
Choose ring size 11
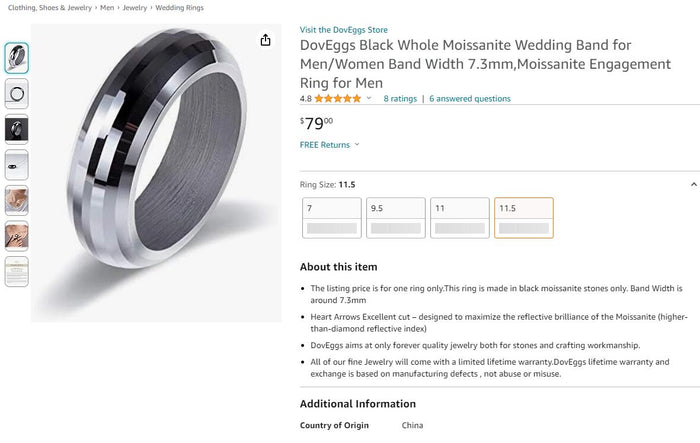[x=460, y=218]
